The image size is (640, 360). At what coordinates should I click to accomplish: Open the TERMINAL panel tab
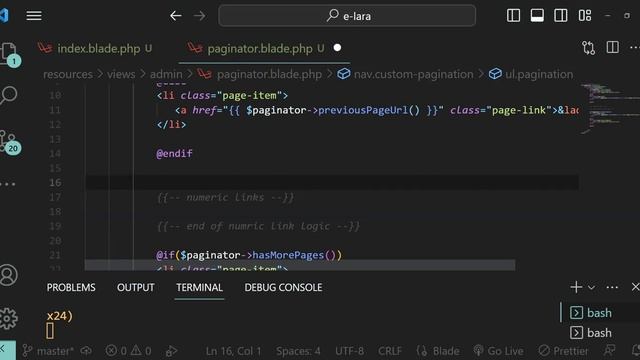coord(199,288)
